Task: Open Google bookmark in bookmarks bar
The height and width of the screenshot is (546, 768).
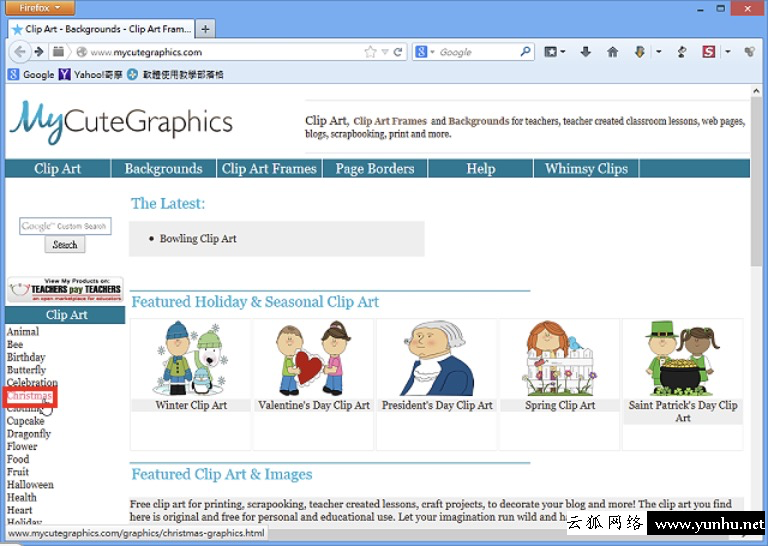Action: coord(31,74)
